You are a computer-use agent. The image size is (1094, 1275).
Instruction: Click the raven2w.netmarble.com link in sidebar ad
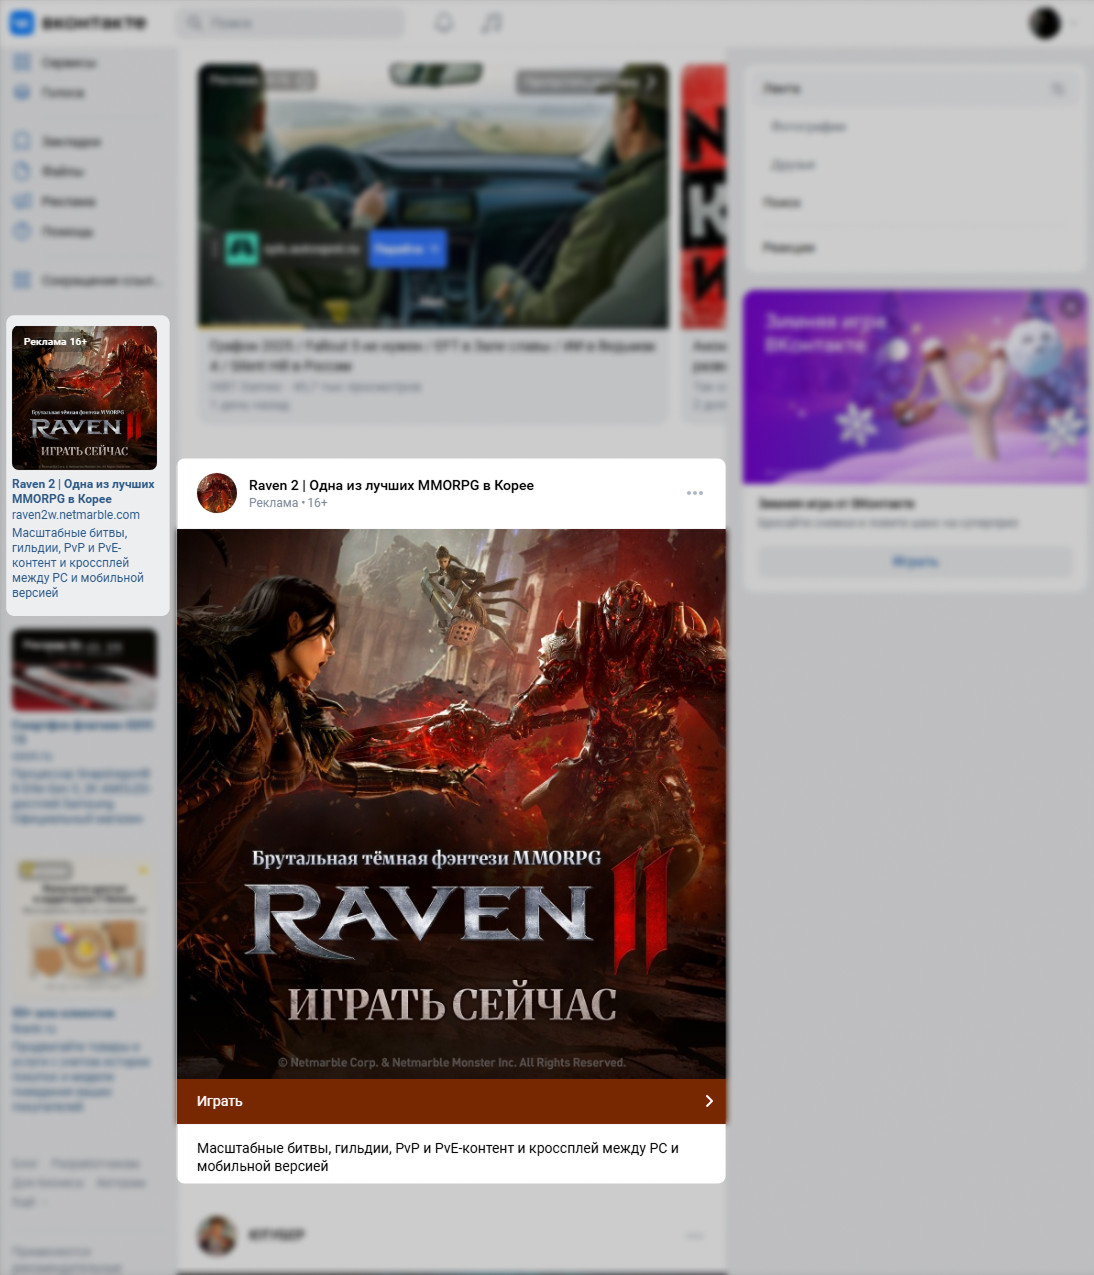point(76,515)
